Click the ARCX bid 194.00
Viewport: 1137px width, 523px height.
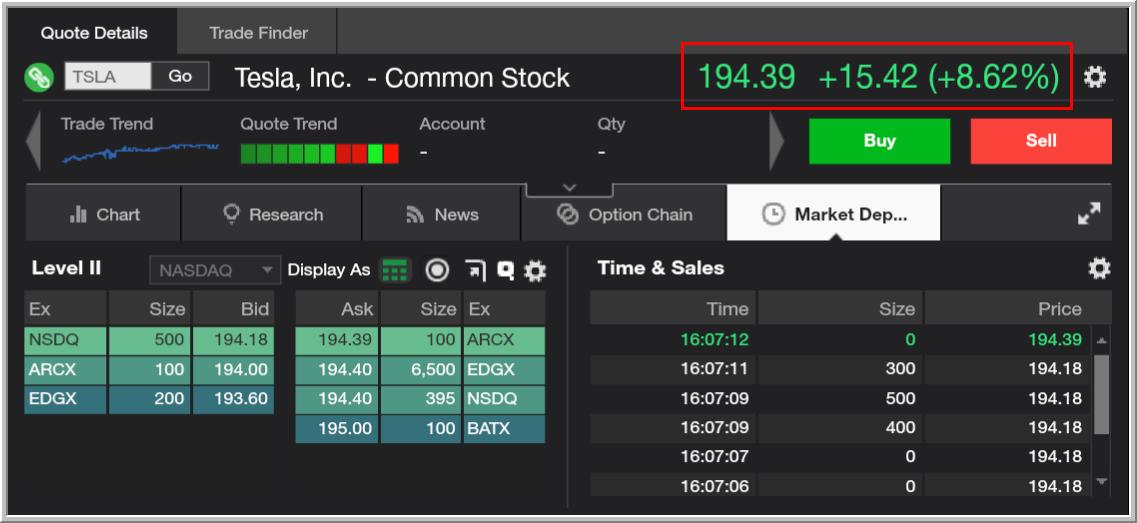[x=233, y=369]
